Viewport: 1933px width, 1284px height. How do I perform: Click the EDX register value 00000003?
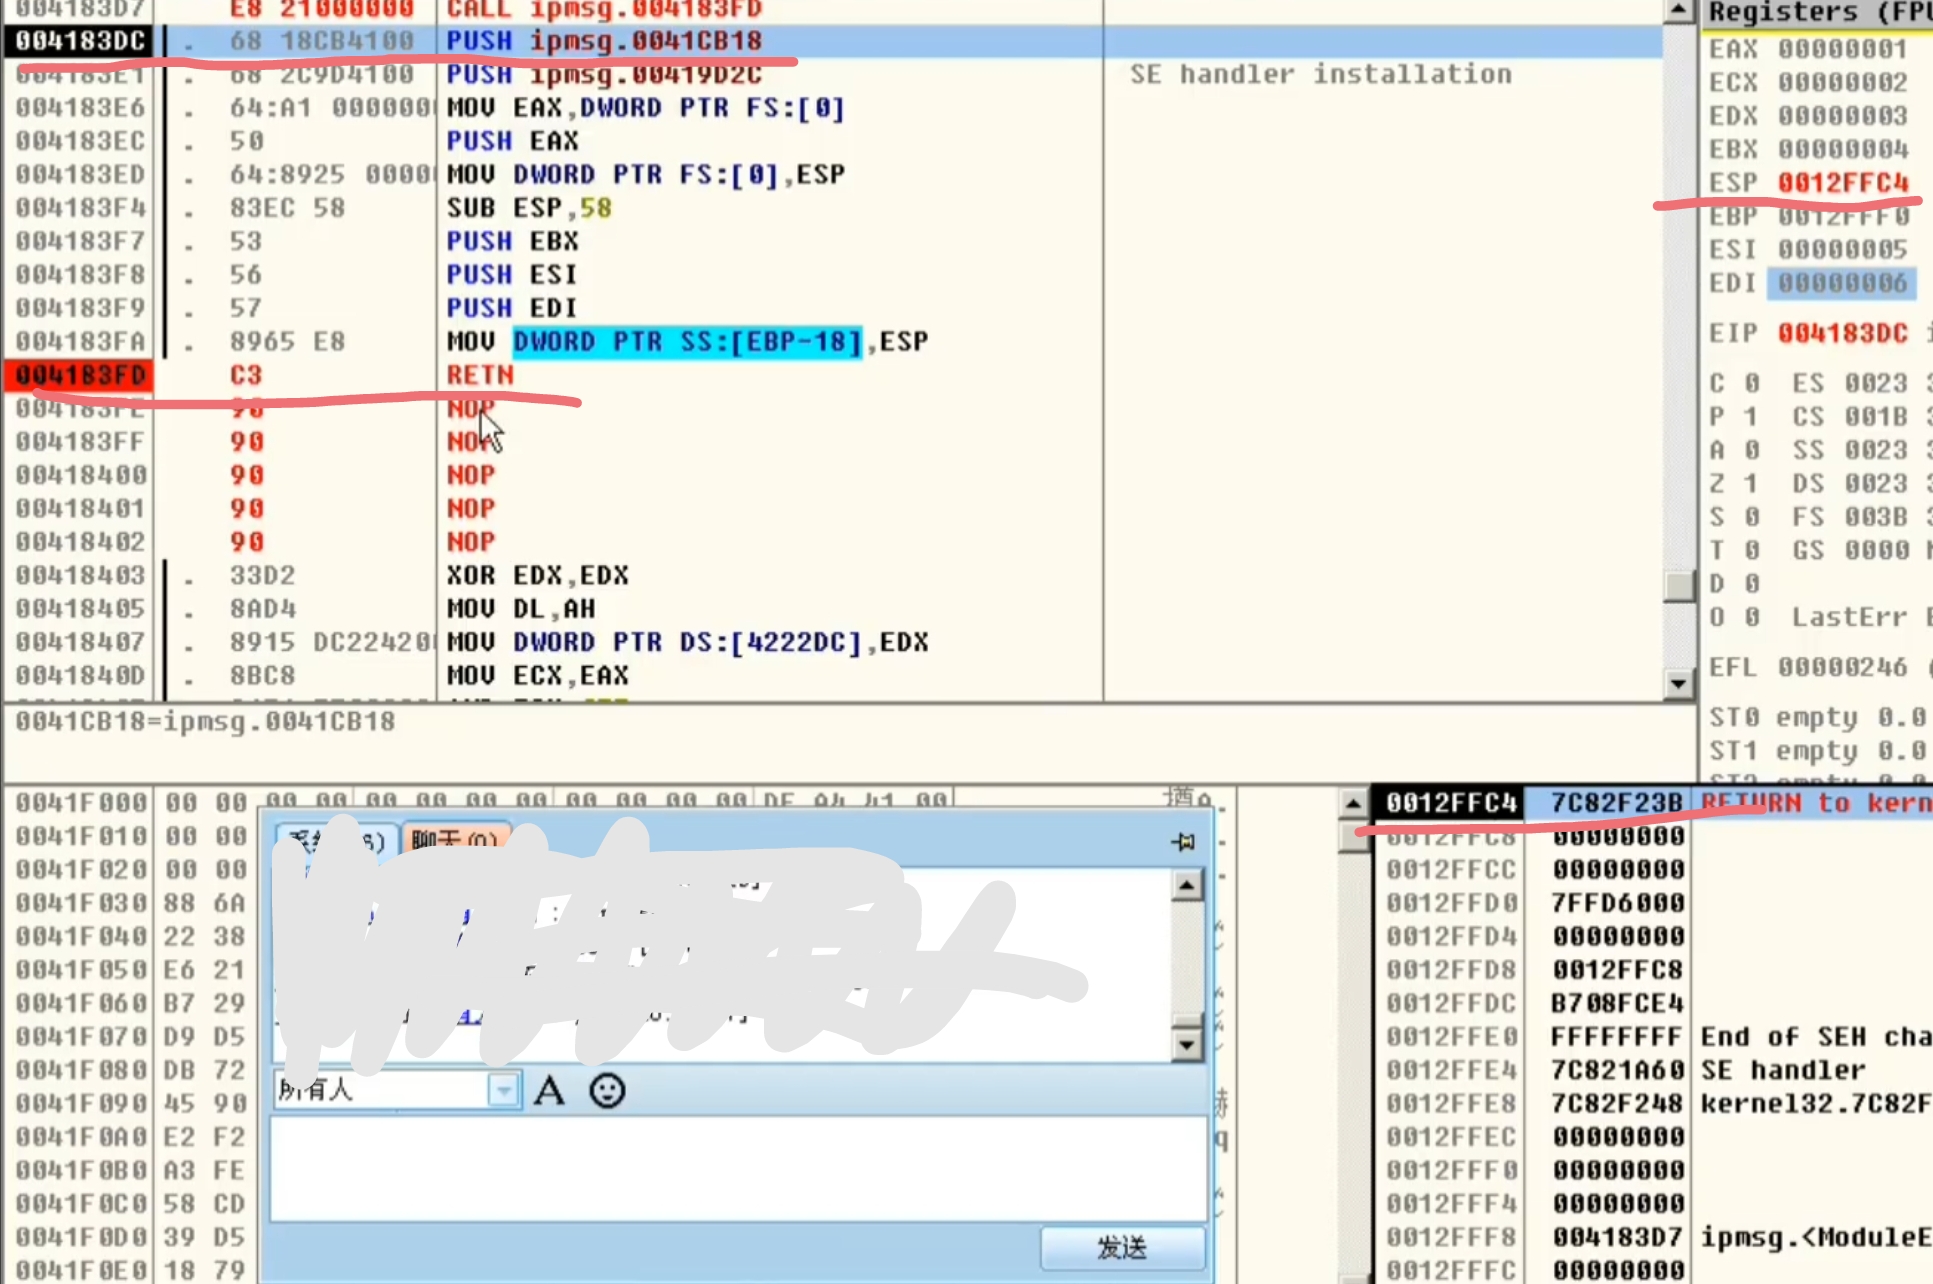1843,115
